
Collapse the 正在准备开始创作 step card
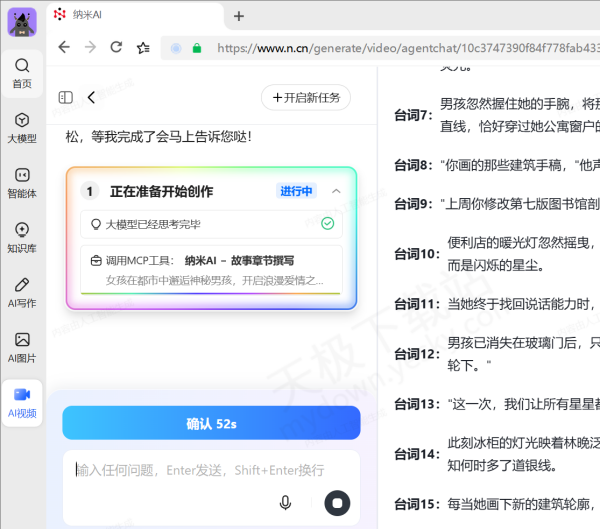[336, 191]
